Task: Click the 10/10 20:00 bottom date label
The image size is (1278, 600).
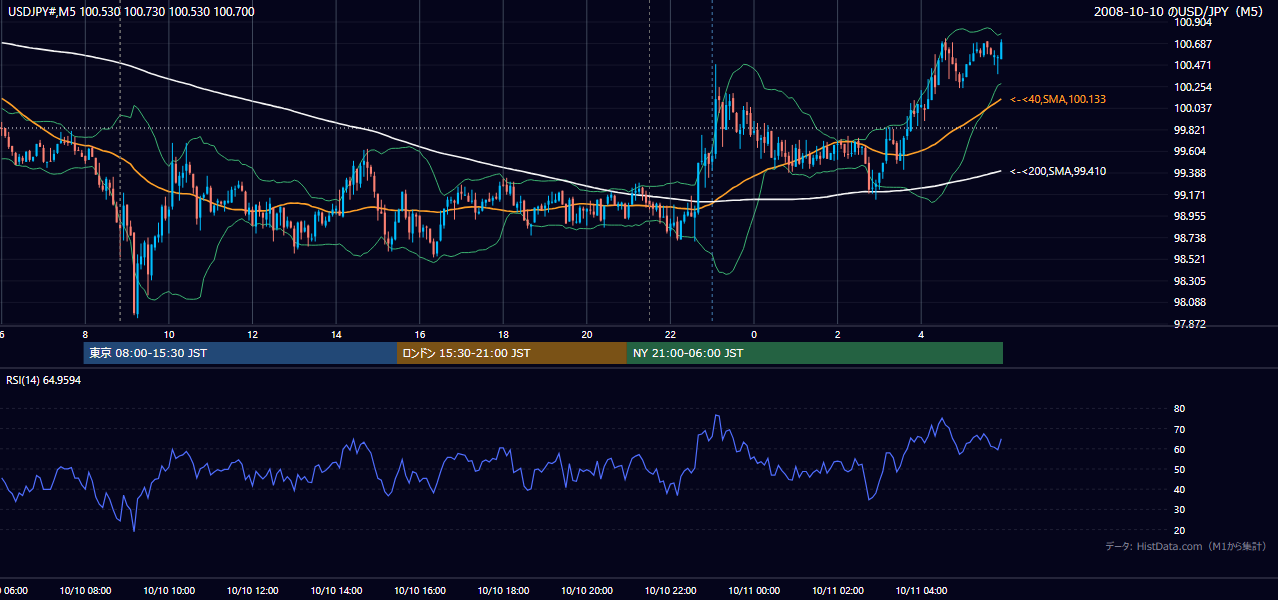Action: pos(587,591)
